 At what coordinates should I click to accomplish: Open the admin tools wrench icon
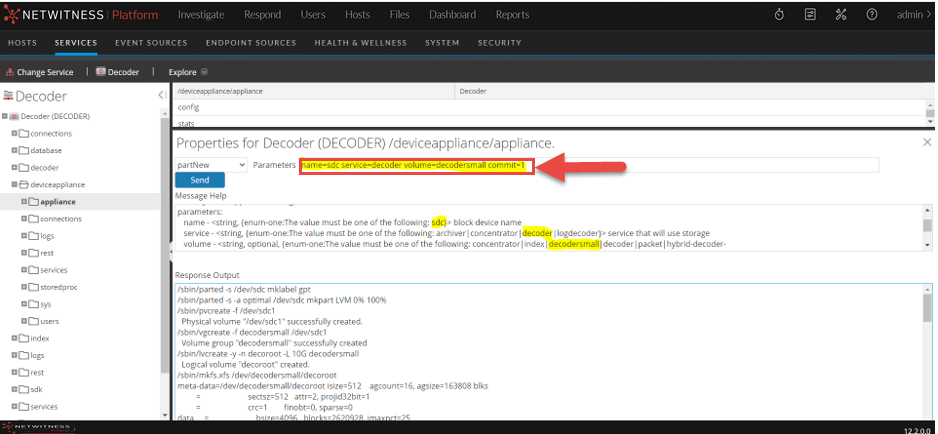coord(841,15)
